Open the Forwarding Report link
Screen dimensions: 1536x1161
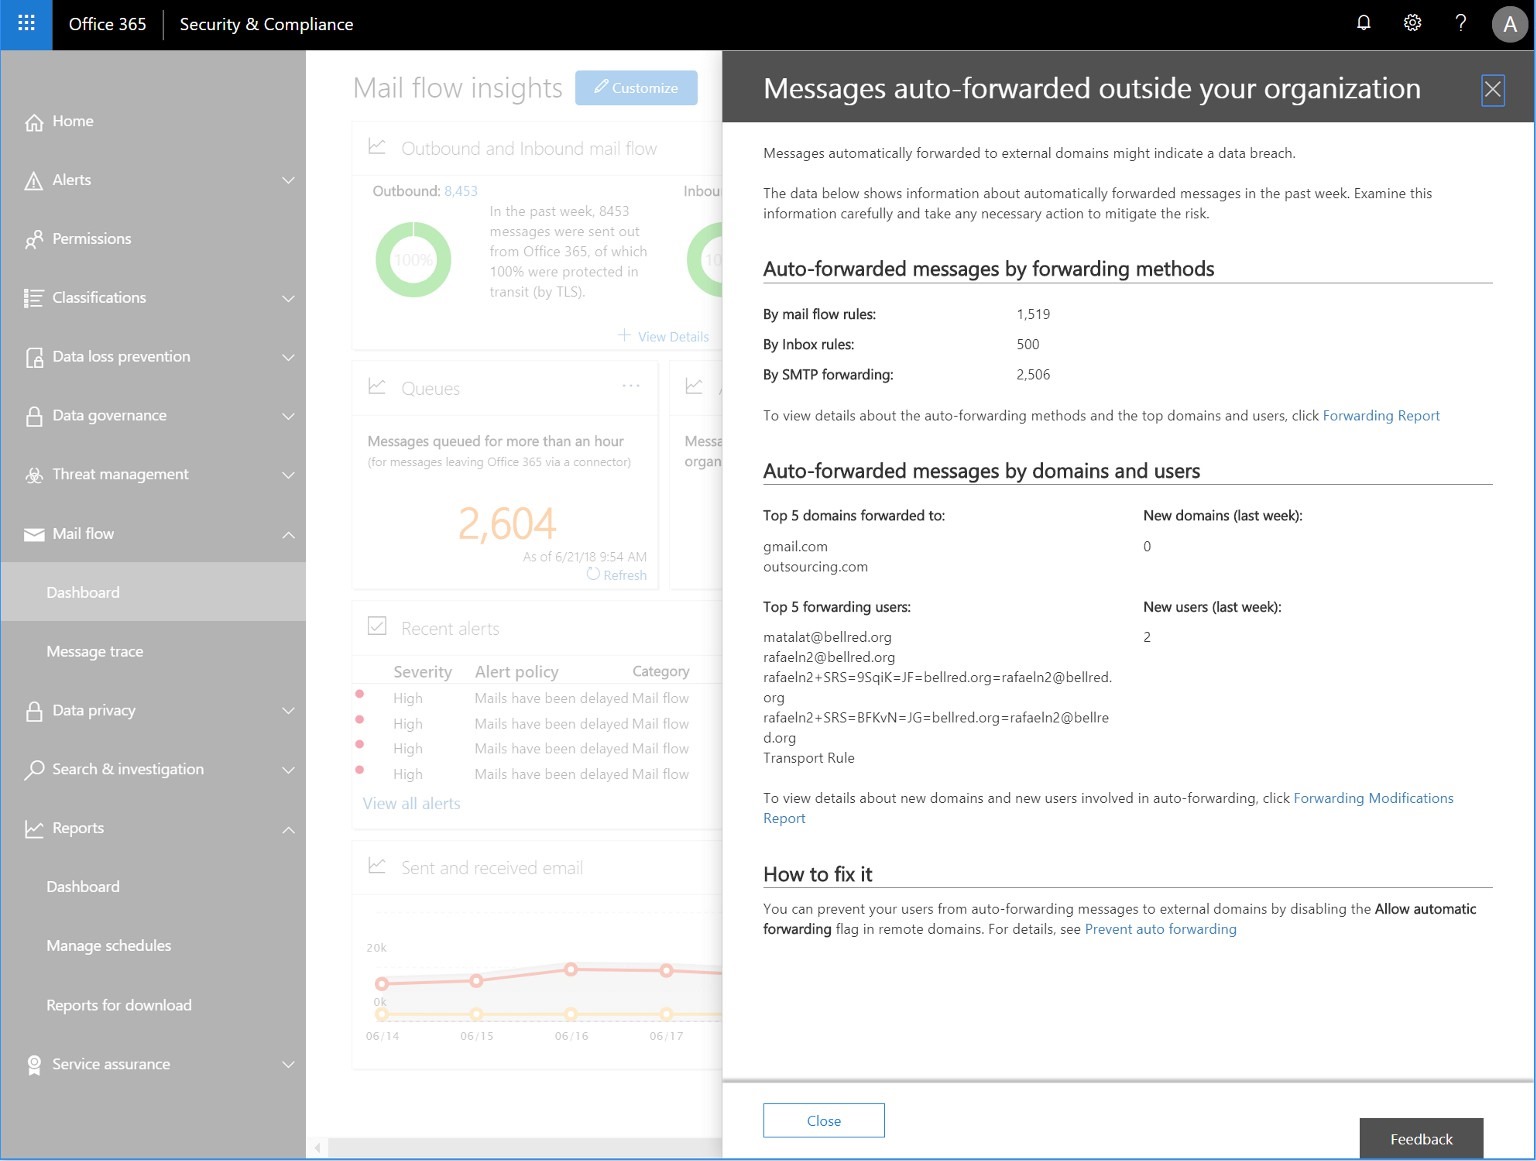[1381, 416]
